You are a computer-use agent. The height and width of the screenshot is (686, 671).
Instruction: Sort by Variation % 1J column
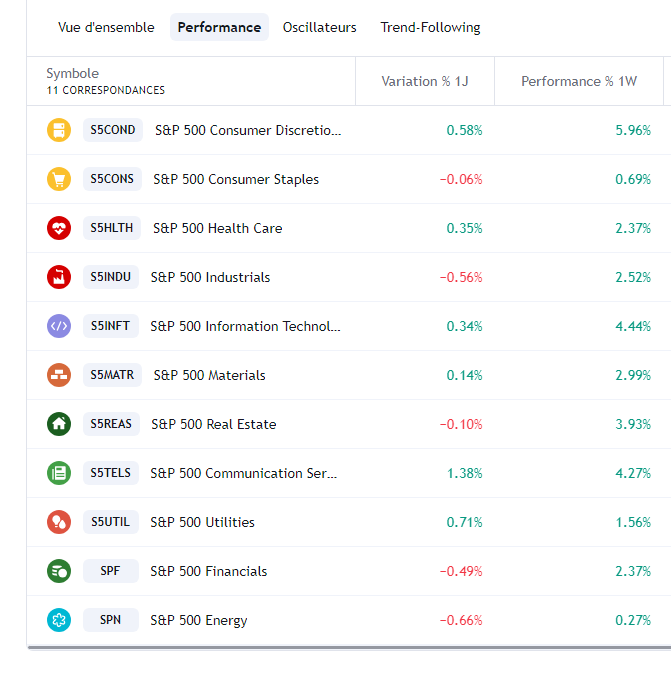coord(424,81)
